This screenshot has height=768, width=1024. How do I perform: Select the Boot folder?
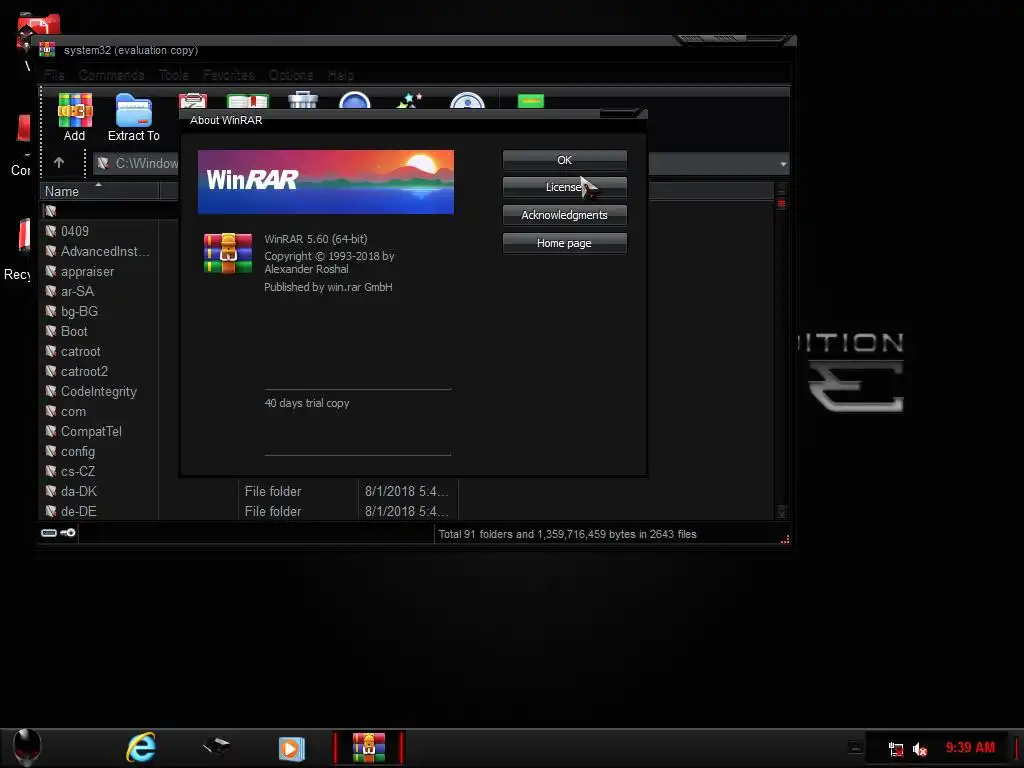click(x=74, y=332)
